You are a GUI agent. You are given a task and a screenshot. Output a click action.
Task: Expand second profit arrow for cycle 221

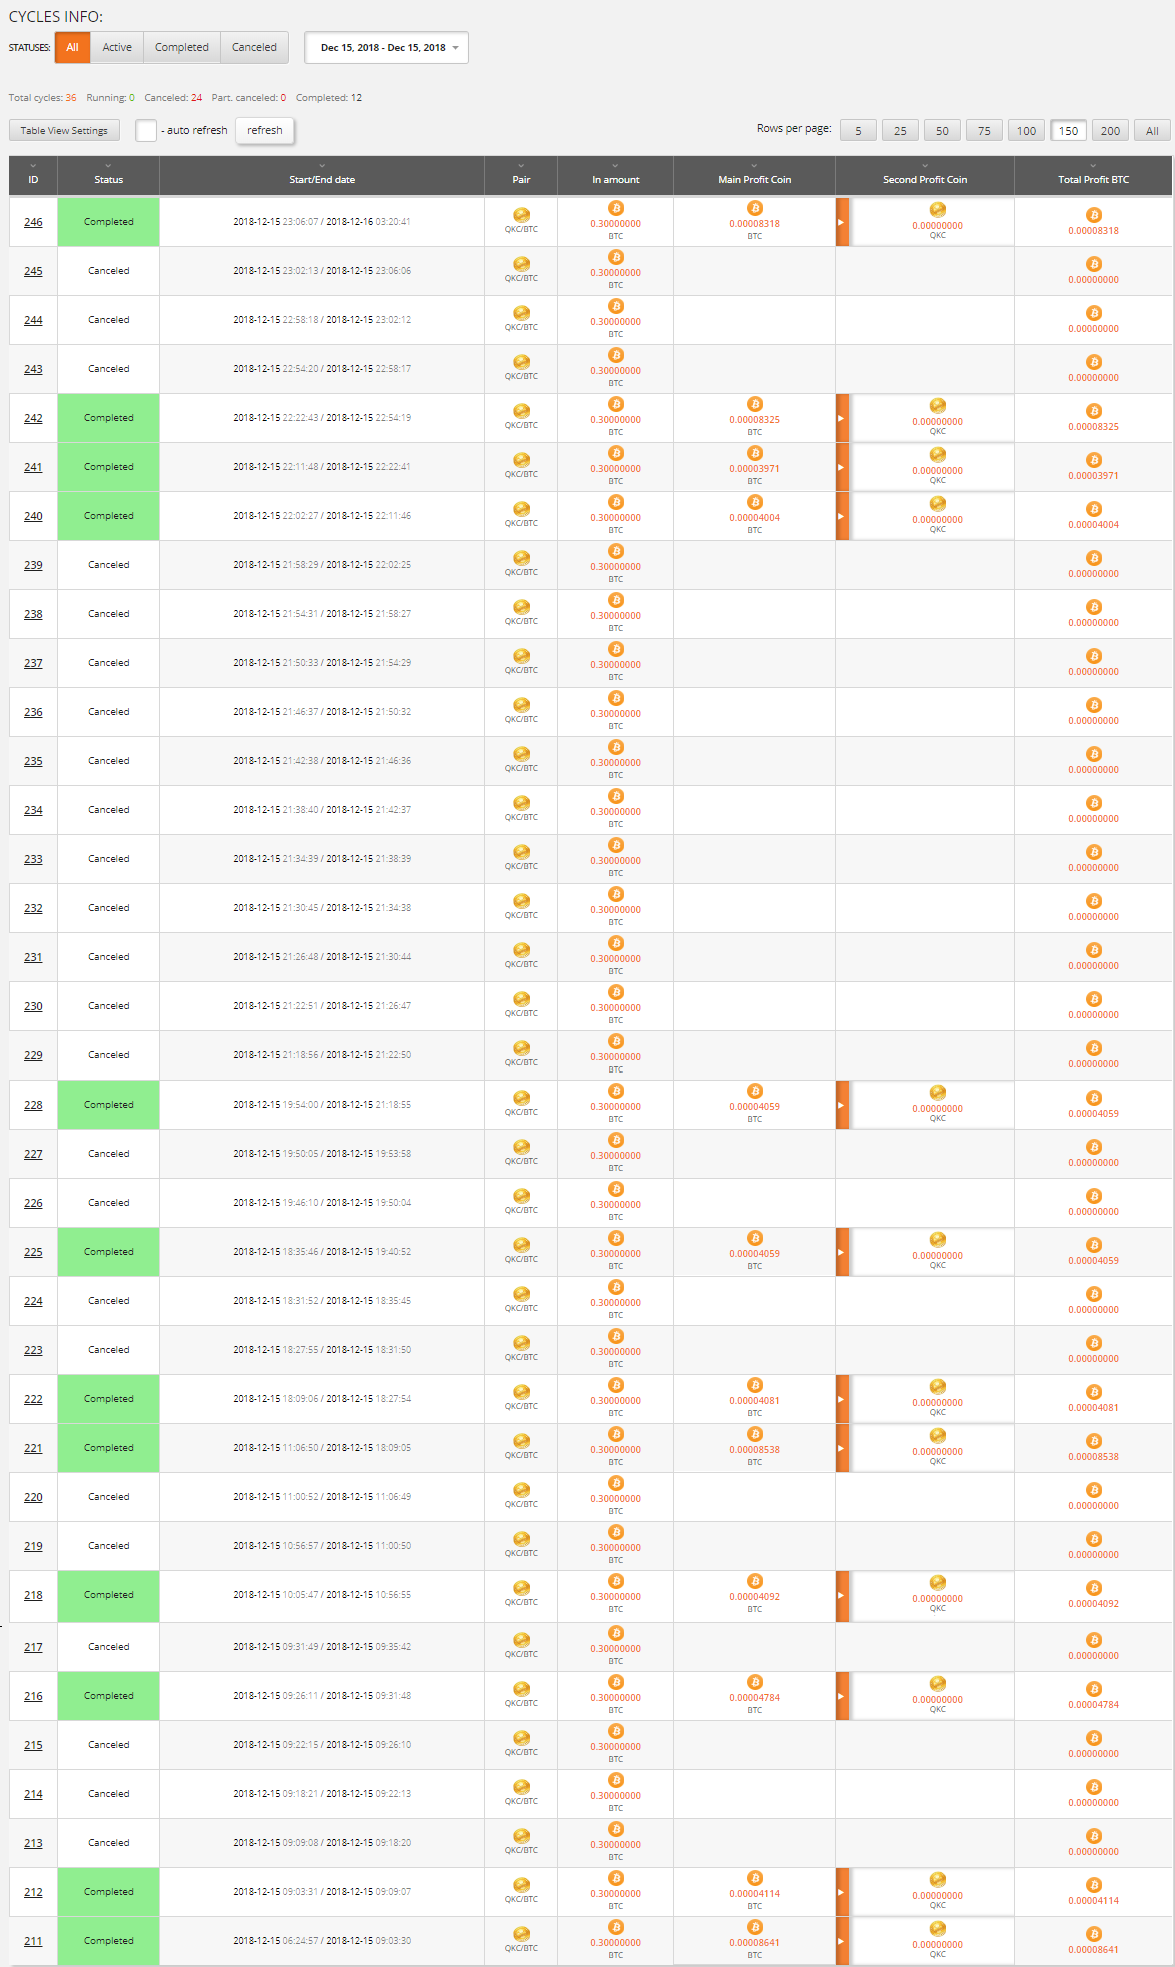pyautogui.click(x=842, y=1448)
